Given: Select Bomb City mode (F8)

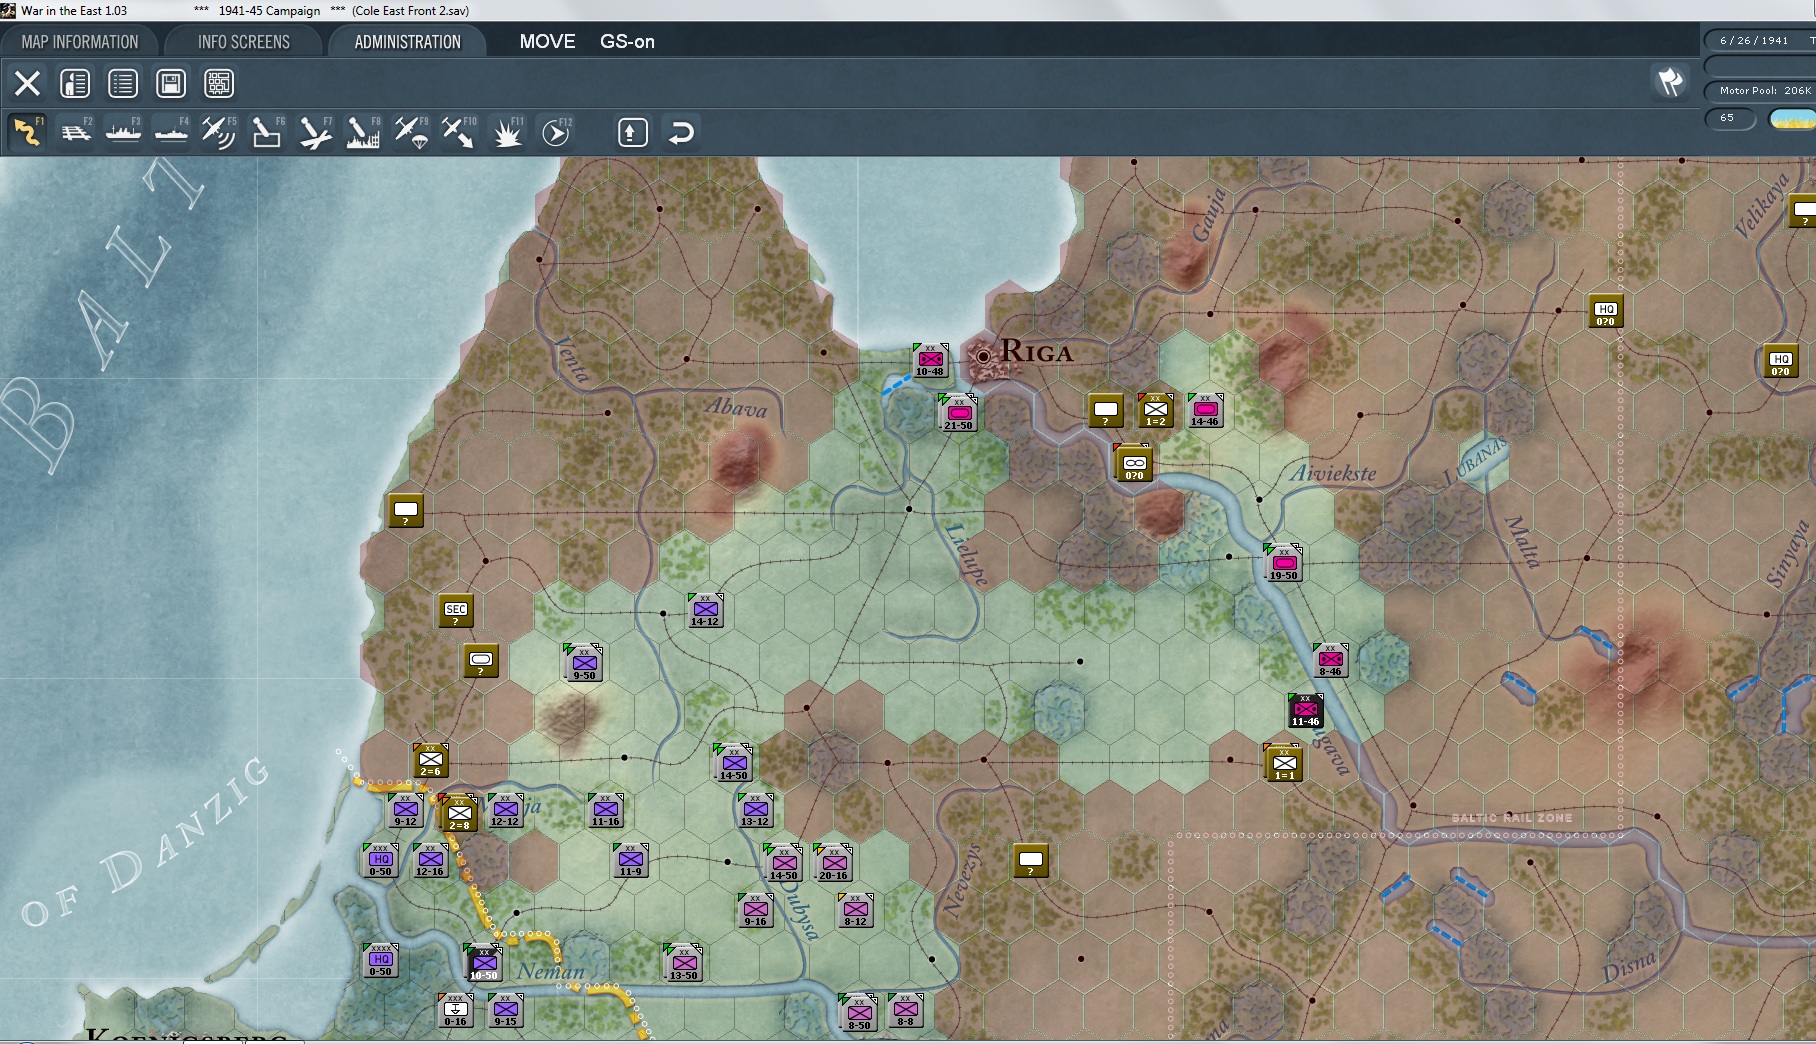Looking at the screenshot, I should pyautogui.click(x=363, y=132).
